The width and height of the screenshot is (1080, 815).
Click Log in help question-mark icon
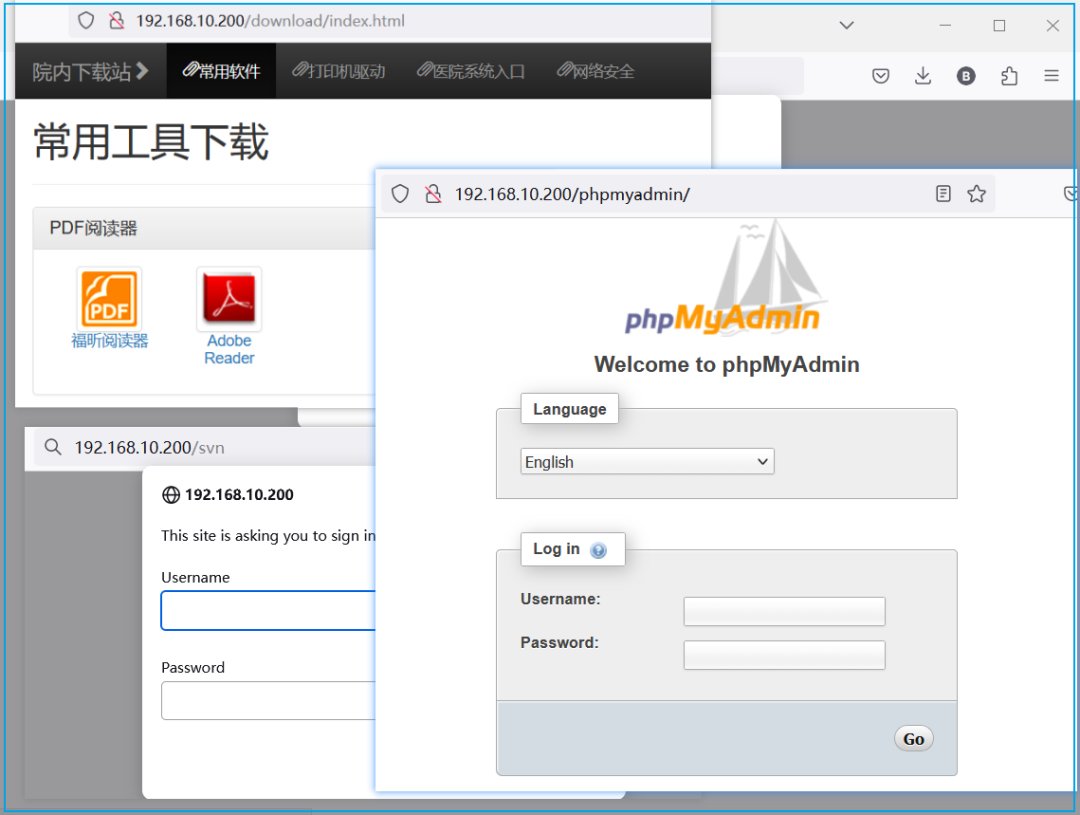[599, 550]
